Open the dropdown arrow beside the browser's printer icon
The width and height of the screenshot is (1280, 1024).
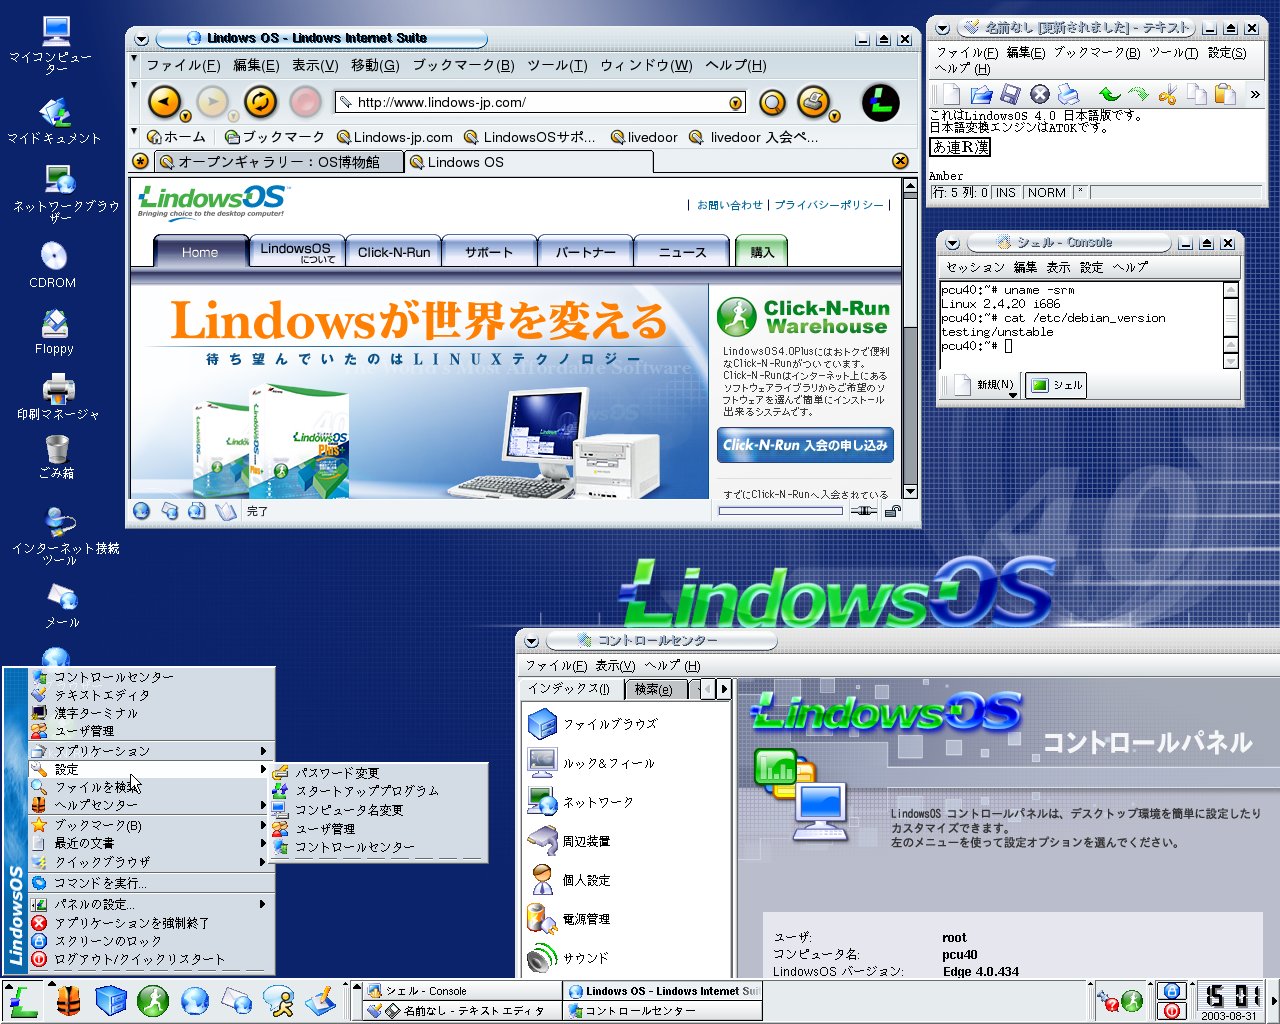tap(834, 115)
